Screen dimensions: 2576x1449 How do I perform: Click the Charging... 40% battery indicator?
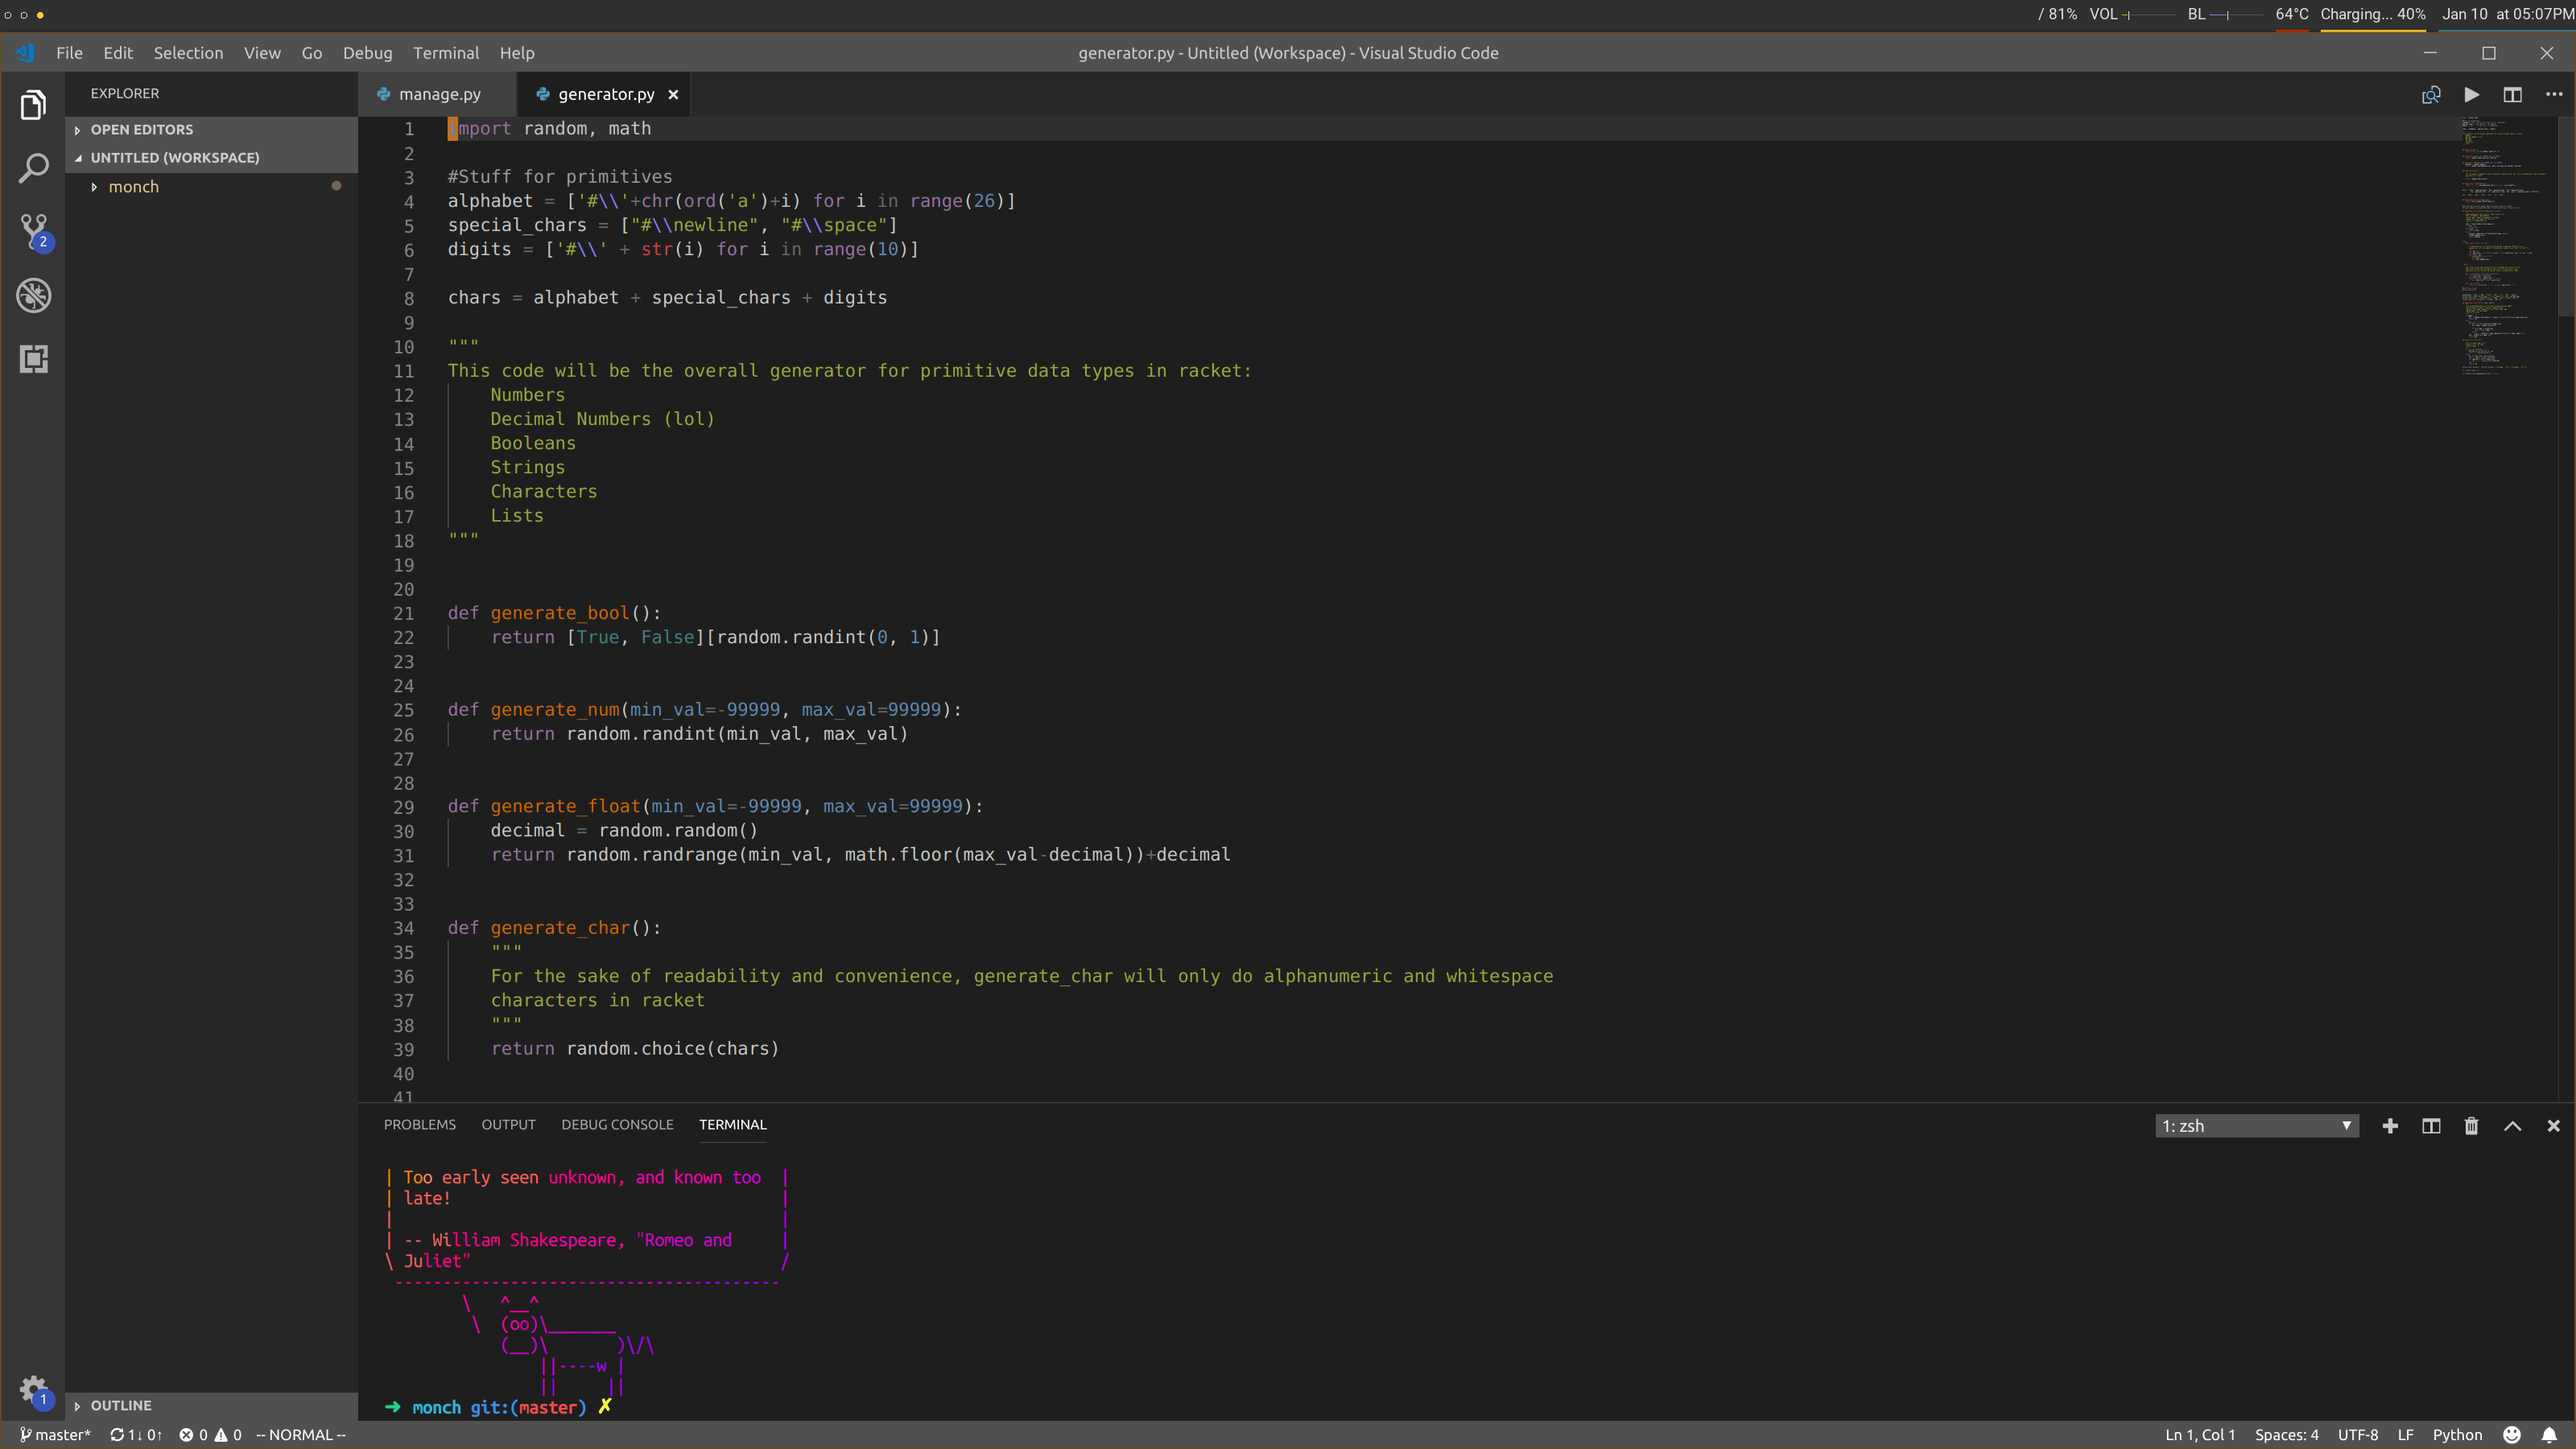(2372, 14)
